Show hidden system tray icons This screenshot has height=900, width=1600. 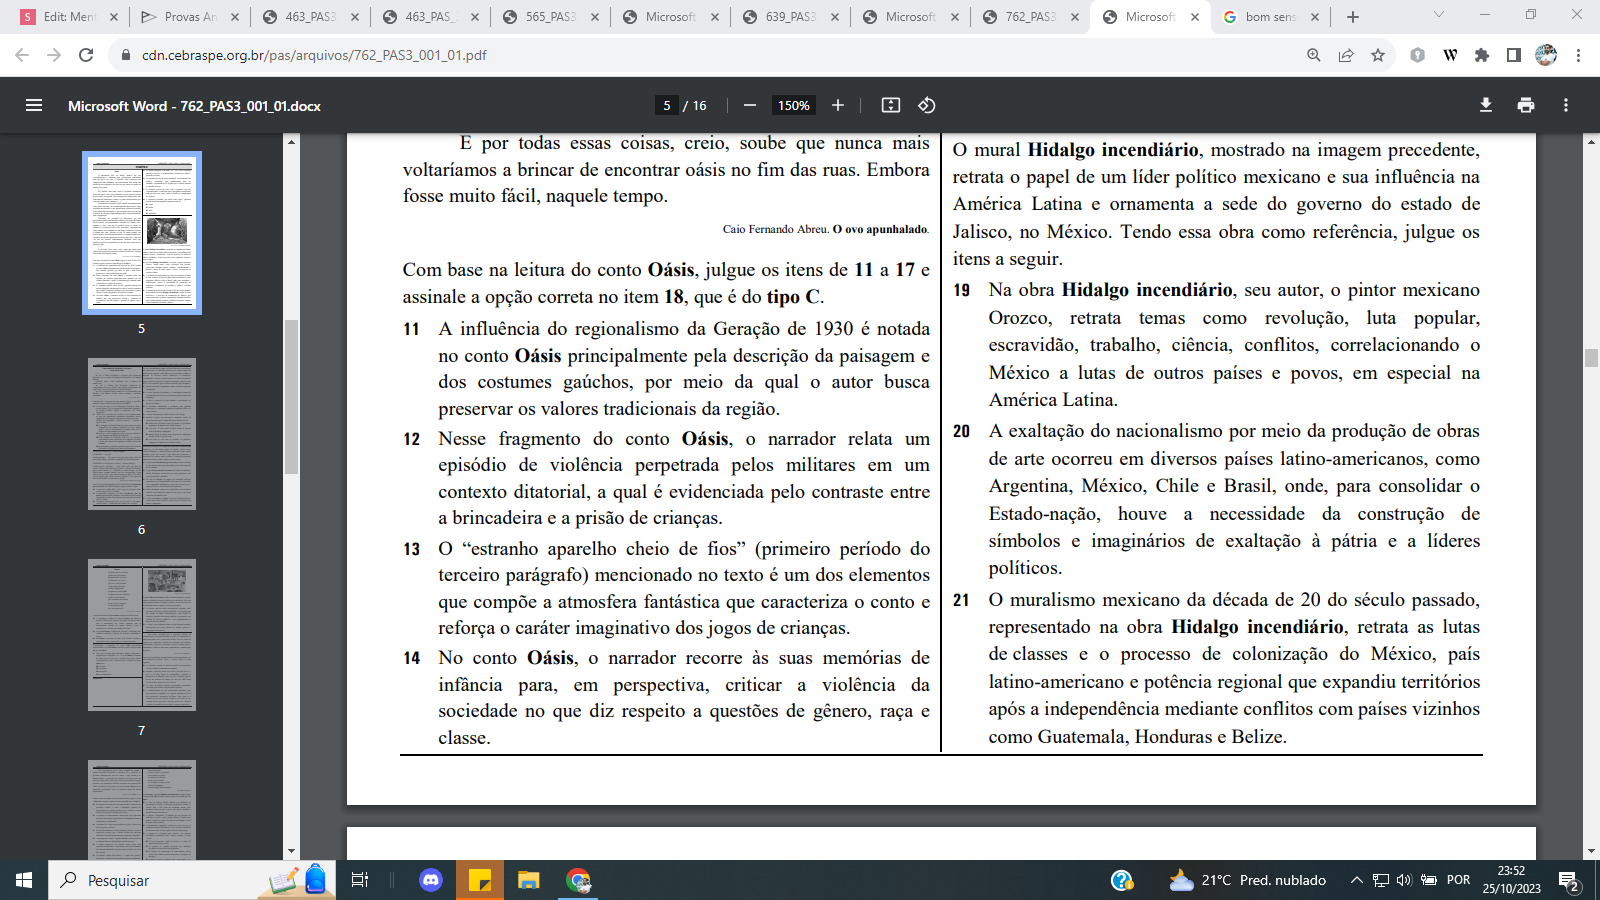pyautogui.click(x=1356, y=880)
